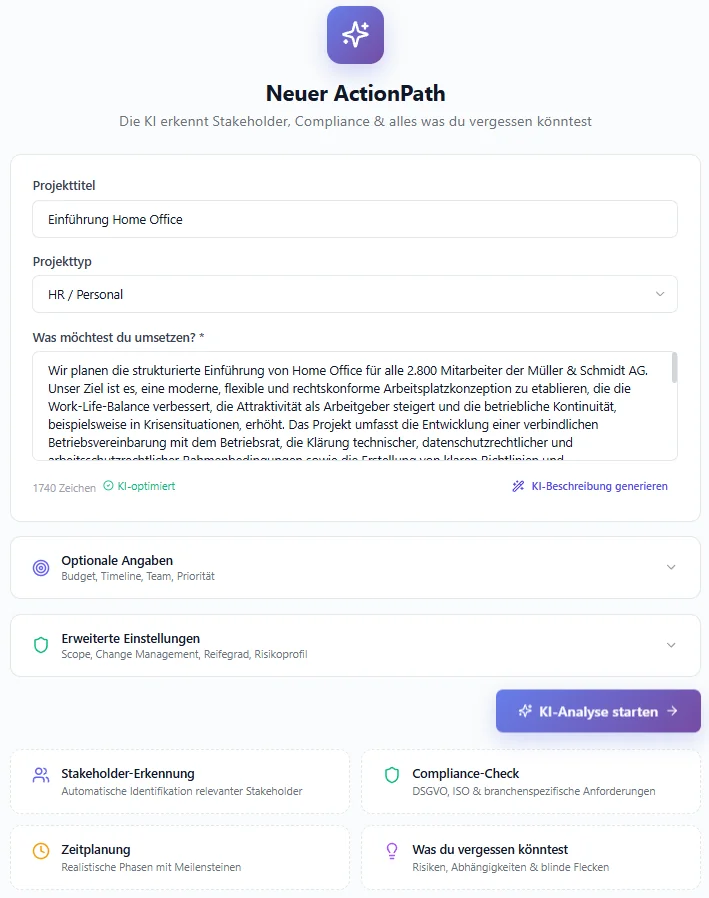Open the Projekttyp dropdown showing HR / Personal
The width and height of the screenshot is (709, 898).
[x=354, y=294]
